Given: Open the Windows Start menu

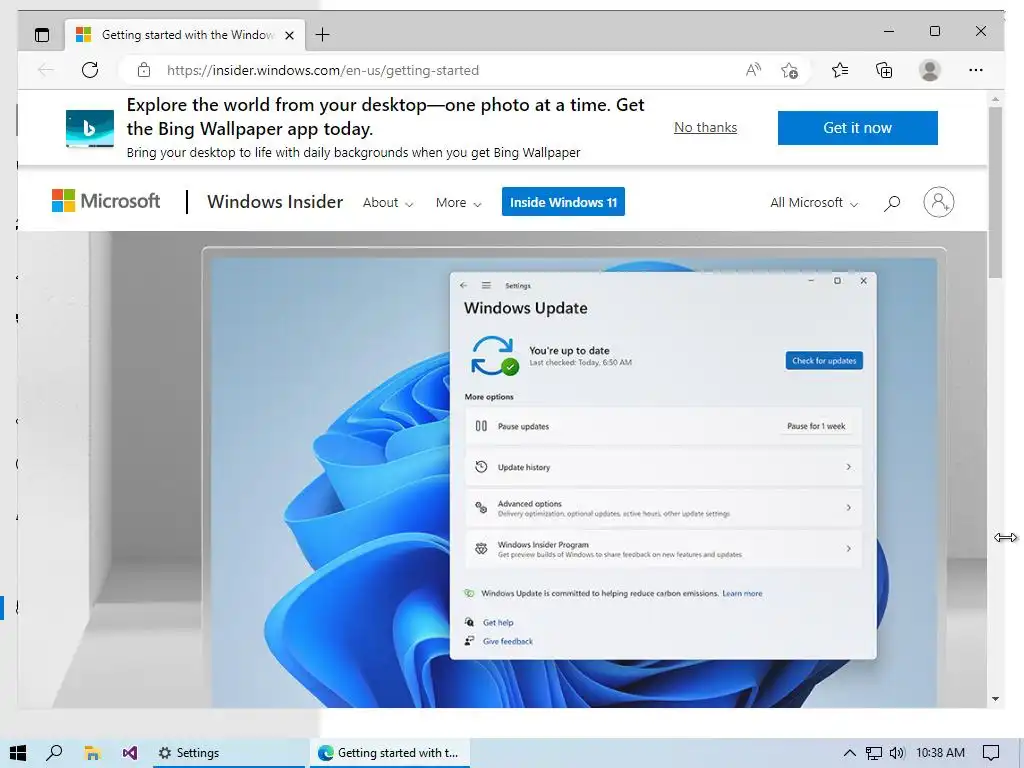Looking at the screenshot, I should point(18,753).
